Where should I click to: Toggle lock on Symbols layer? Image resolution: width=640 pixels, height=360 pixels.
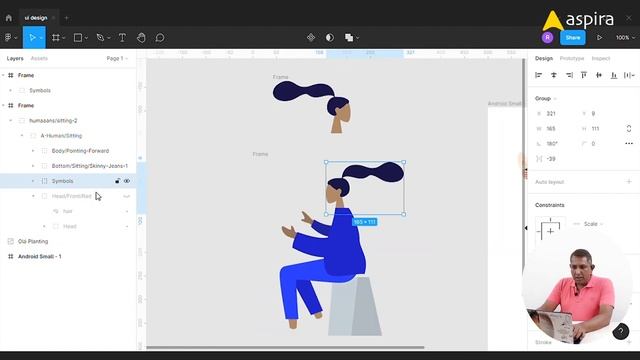118,181
